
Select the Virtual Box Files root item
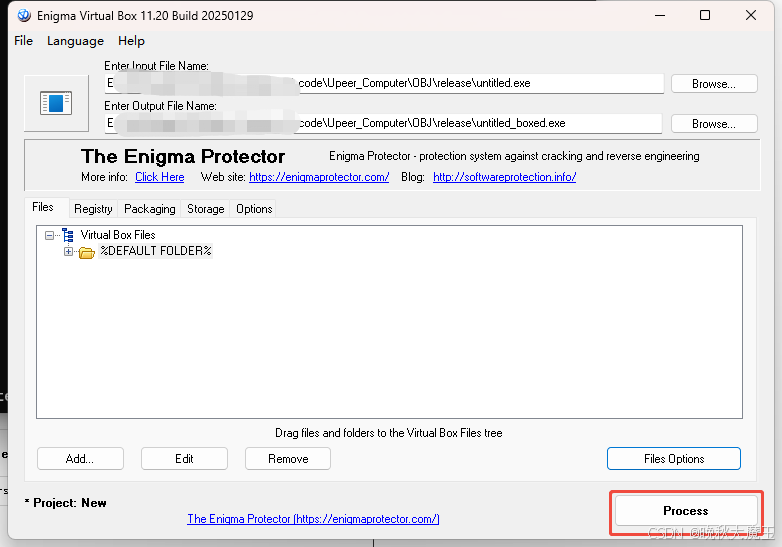coord(118,235)
